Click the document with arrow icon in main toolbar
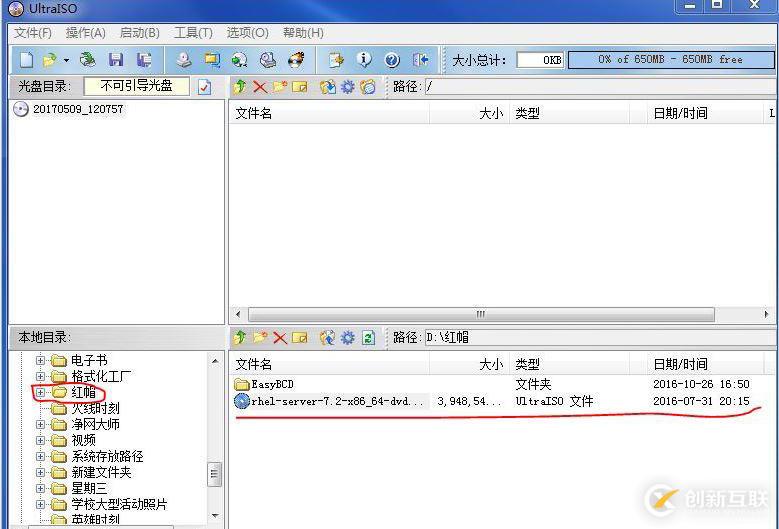The width and height of the screenshot is (779, 529). coord(336,60)
